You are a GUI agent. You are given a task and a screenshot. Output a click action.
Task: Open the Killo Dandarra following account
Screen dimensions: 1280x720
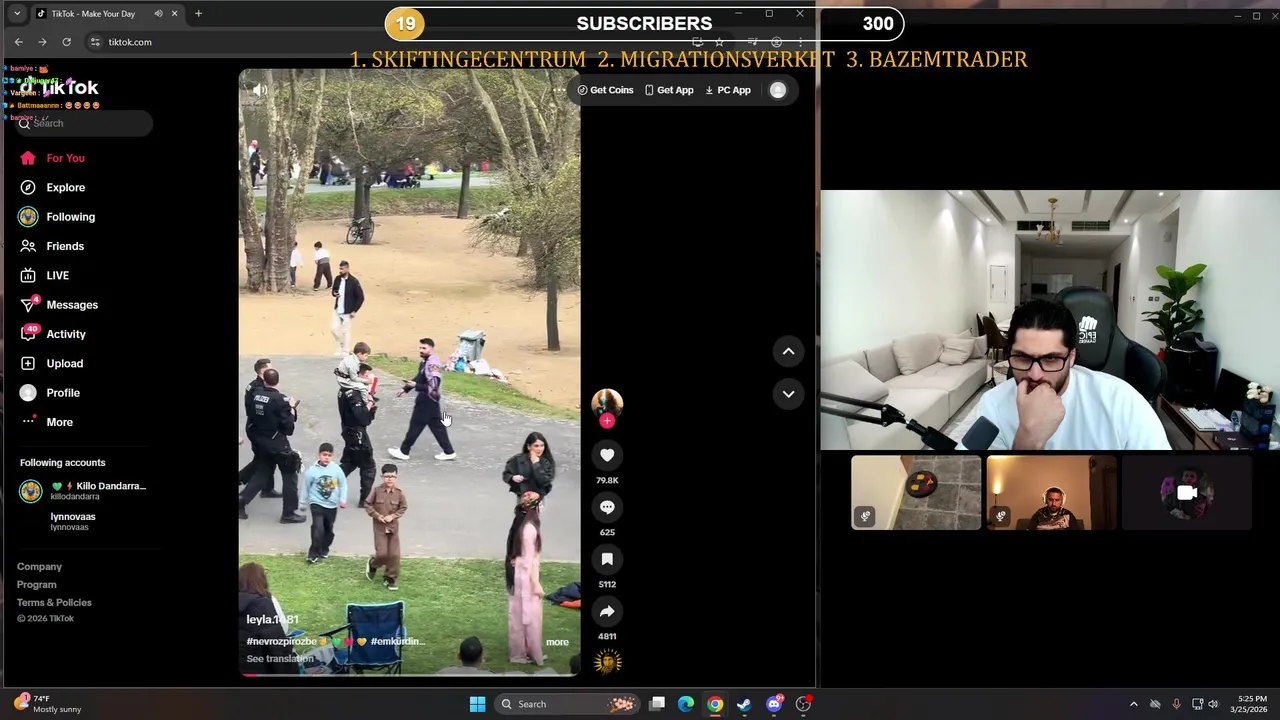tap(85, 490)
